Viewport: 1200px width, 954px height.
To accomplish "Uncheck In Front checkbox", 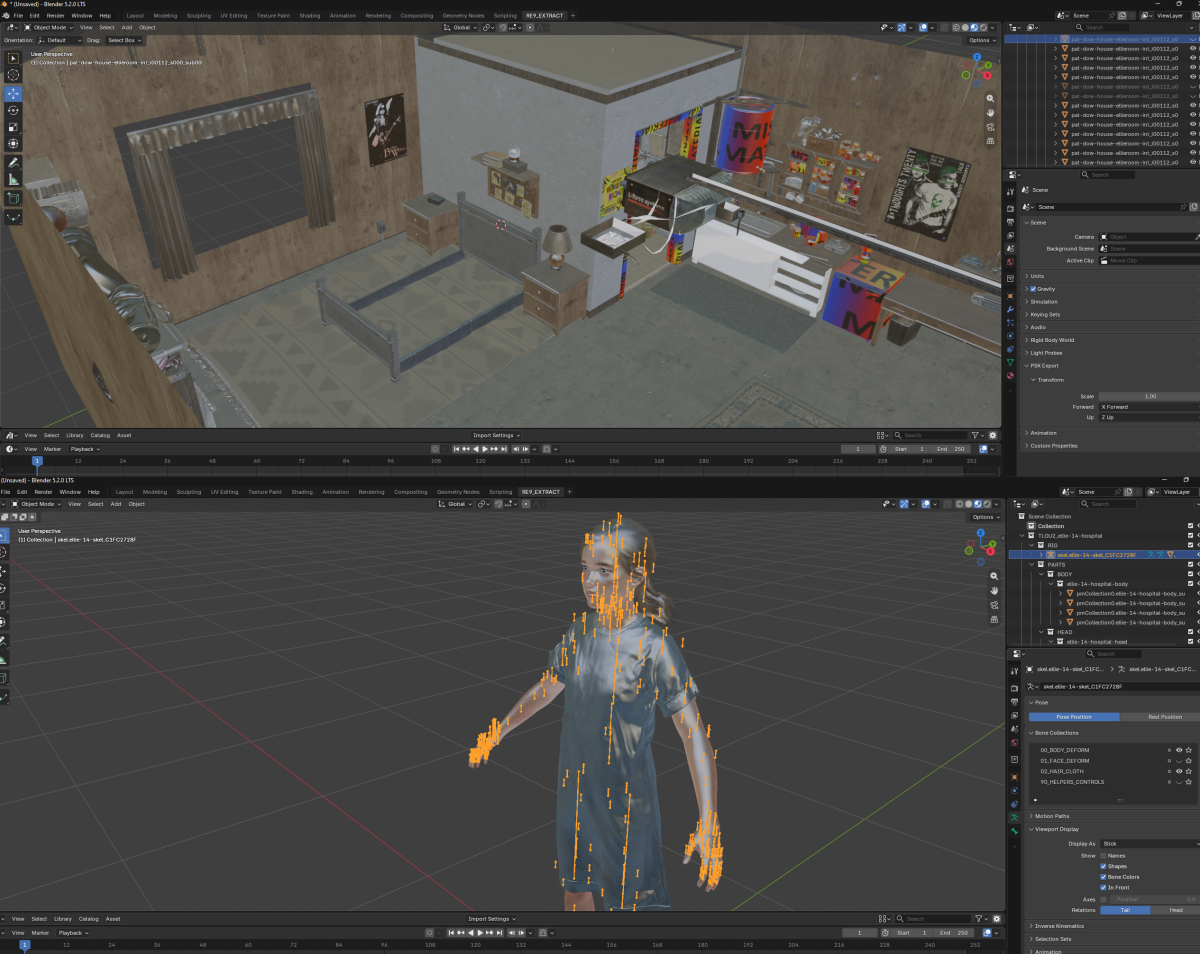I will [x=1103, y=887].
